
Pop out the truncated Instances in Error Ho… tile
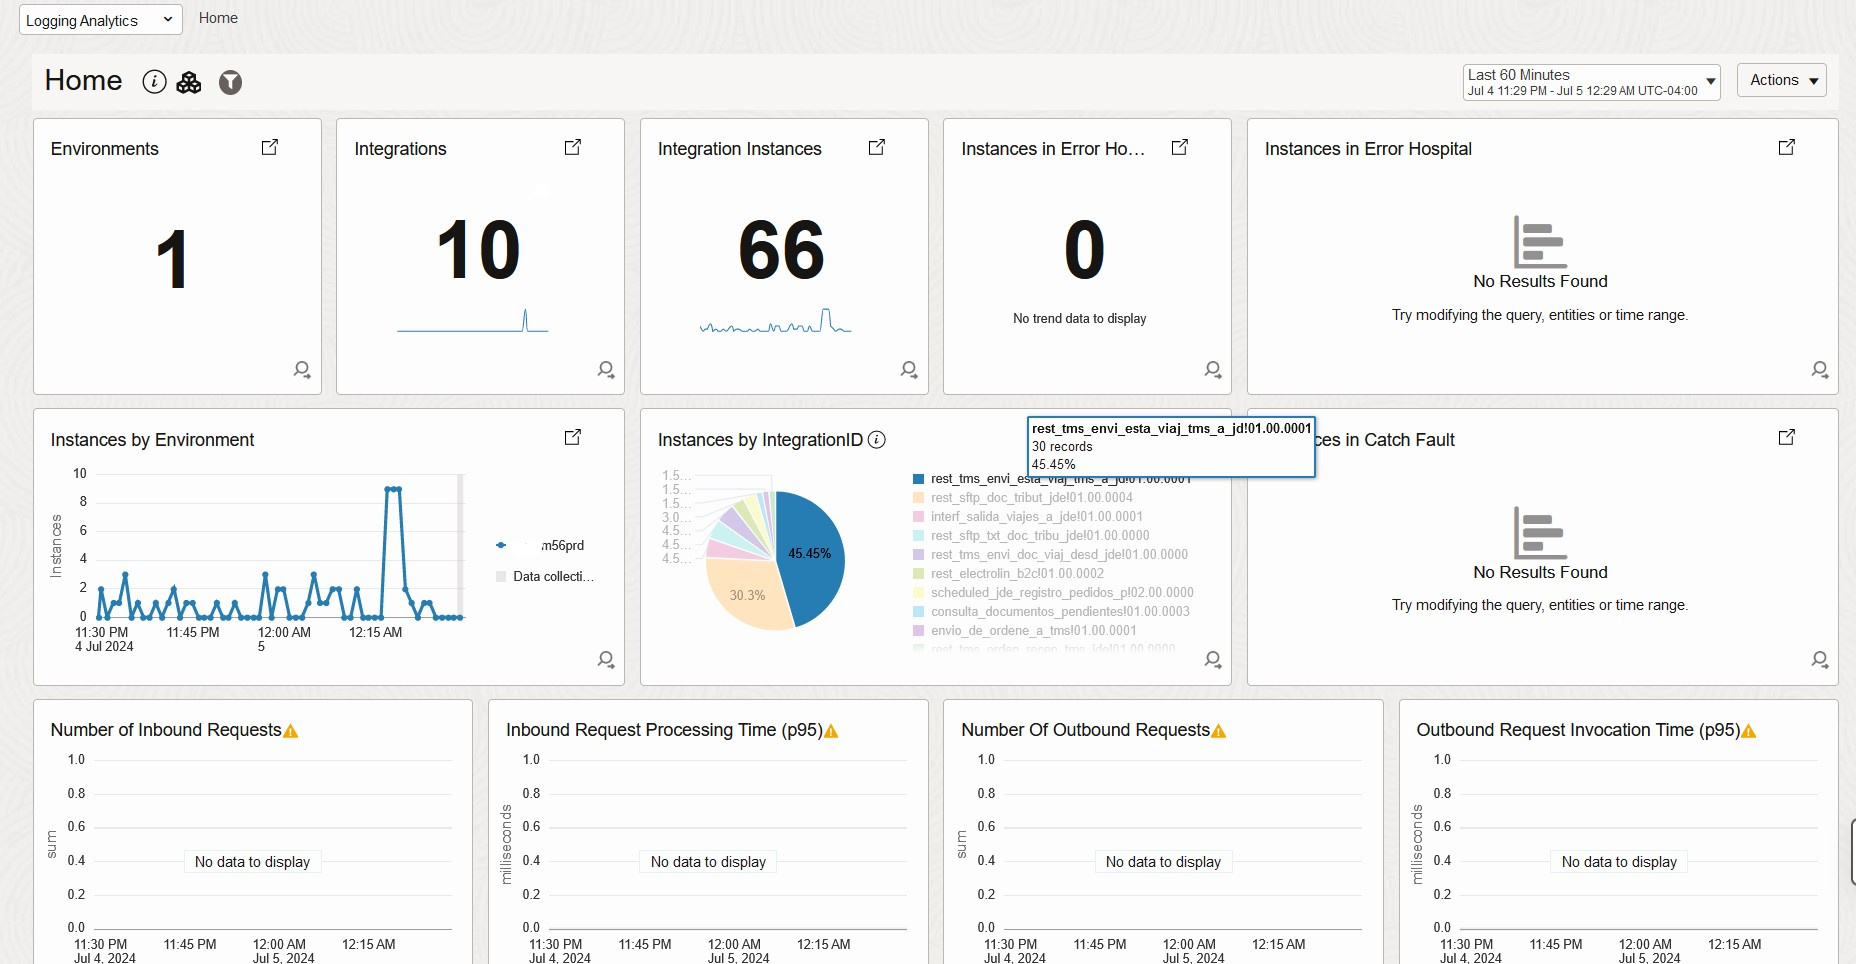click(1180, 147)
